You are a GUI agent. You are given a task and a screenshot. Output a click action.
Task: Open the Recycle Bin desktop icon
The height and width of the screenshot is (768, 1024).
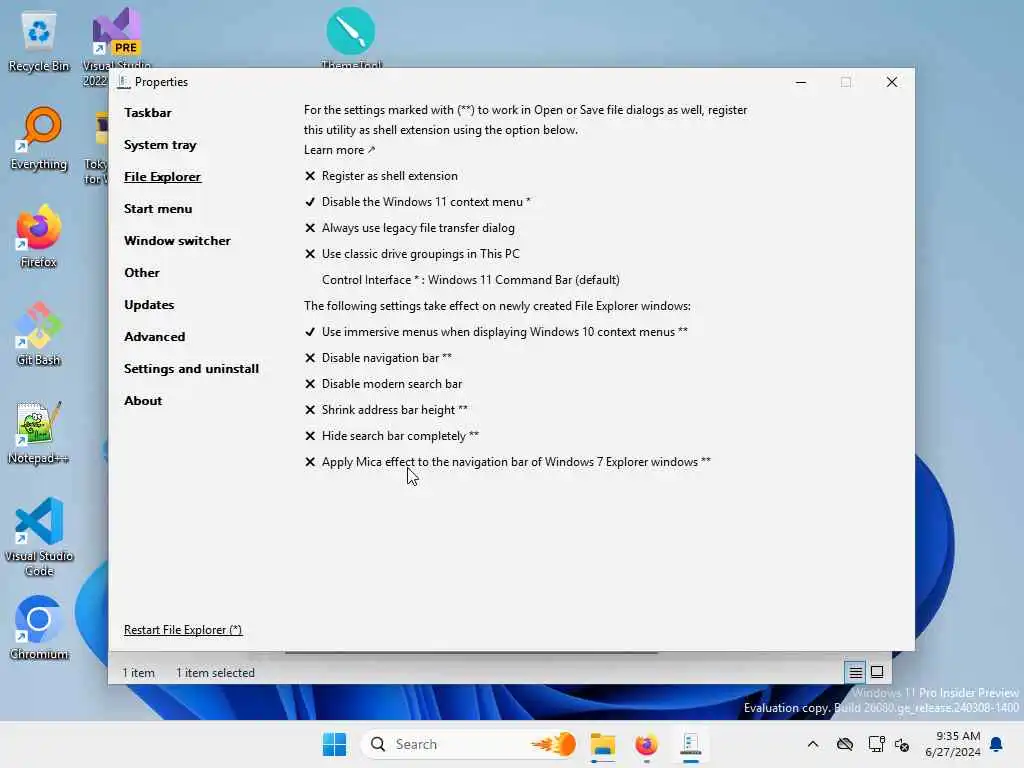39,42
